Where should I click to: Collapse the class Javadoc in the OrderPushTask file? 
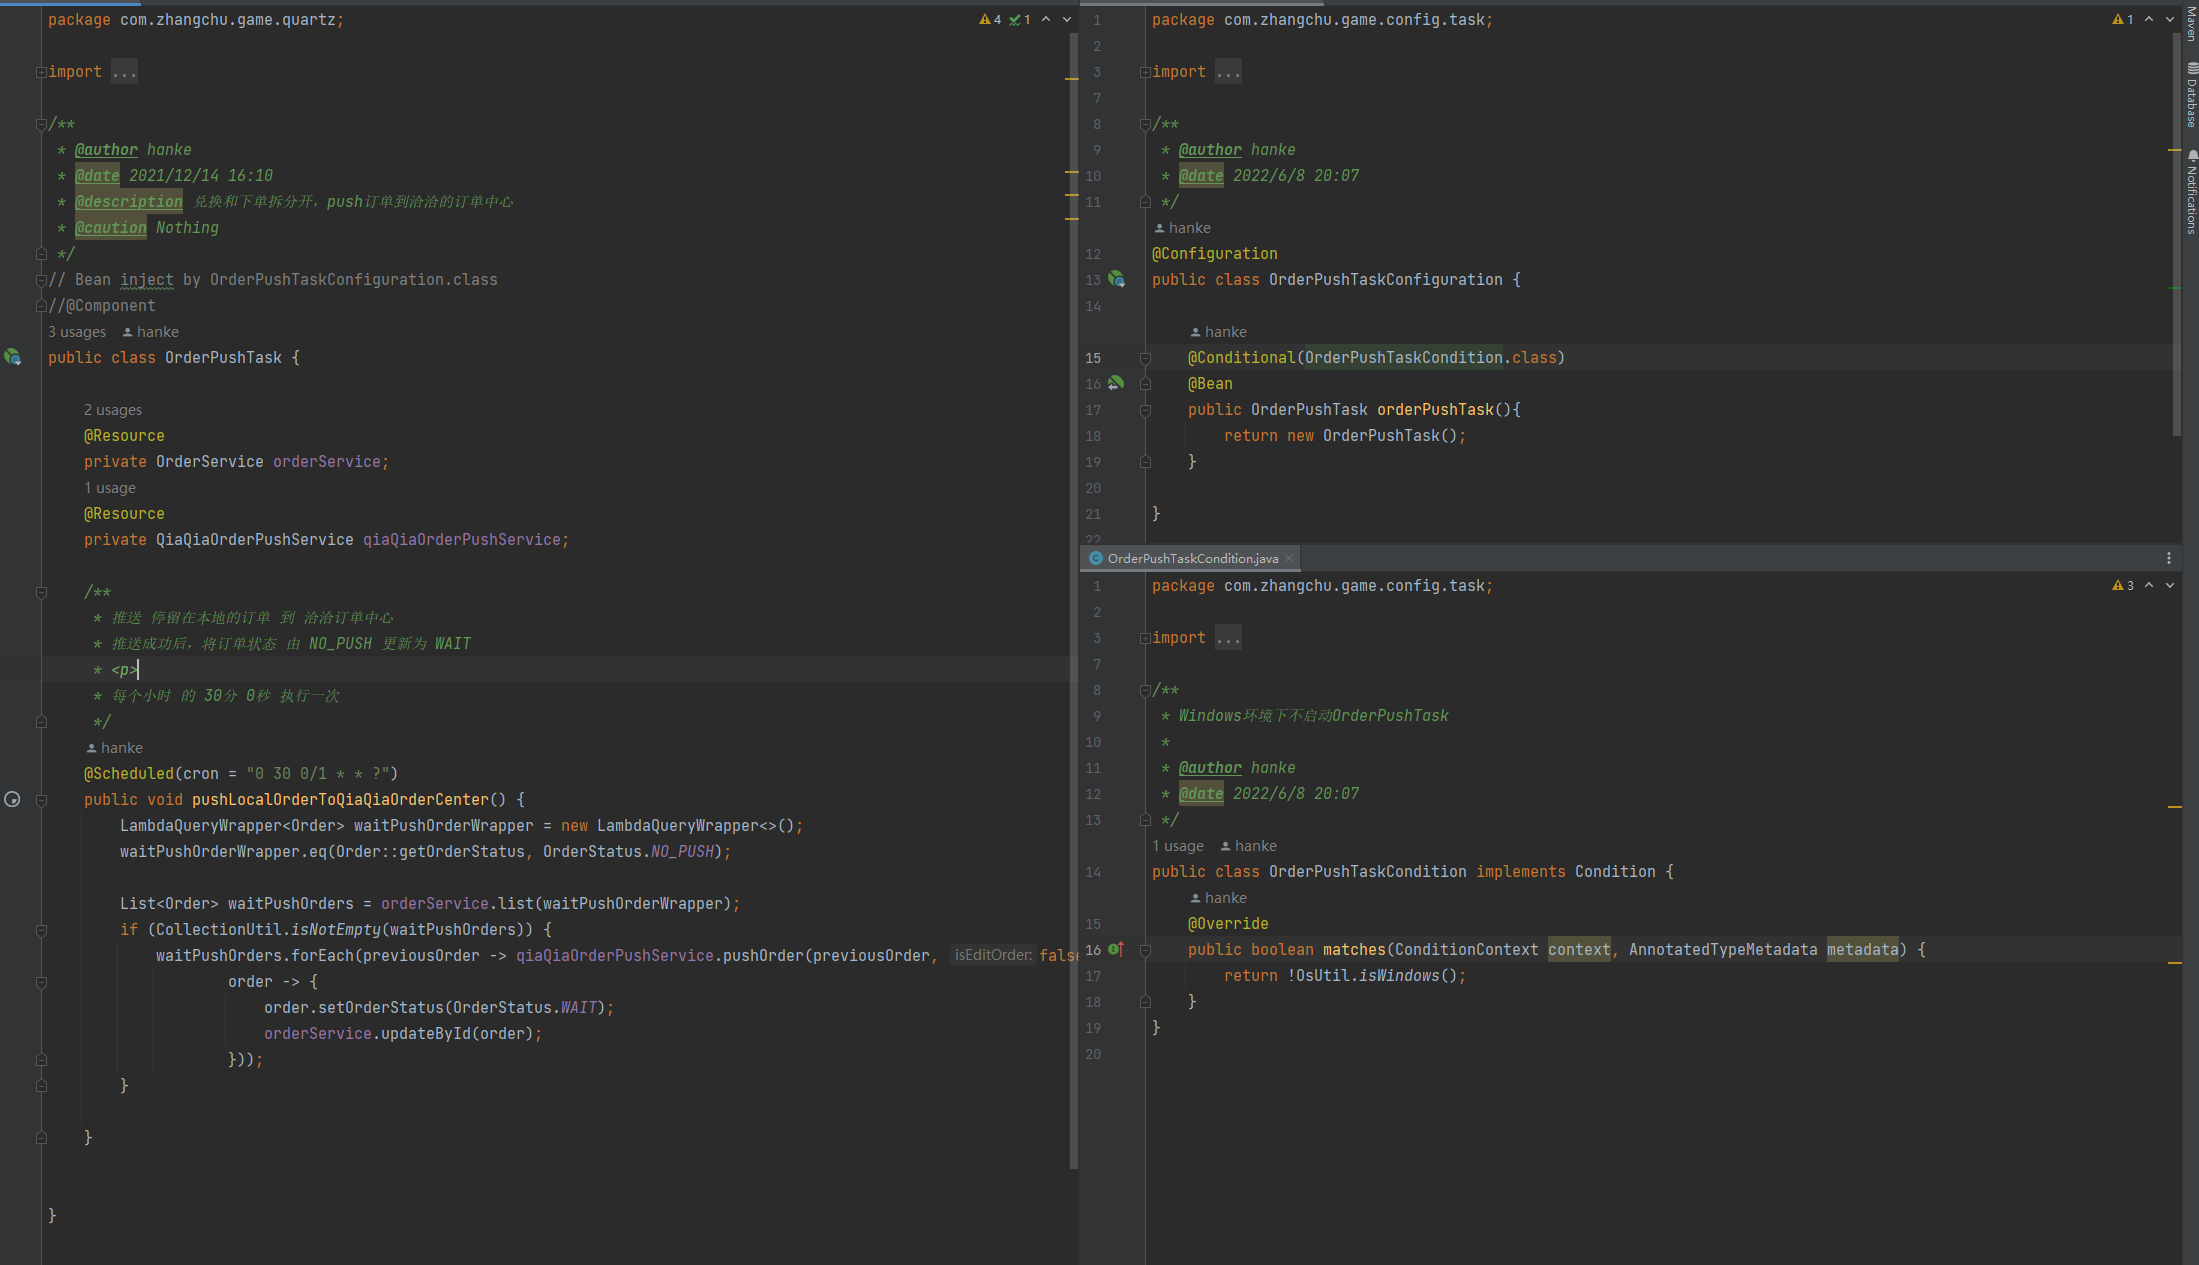point(41,124)
